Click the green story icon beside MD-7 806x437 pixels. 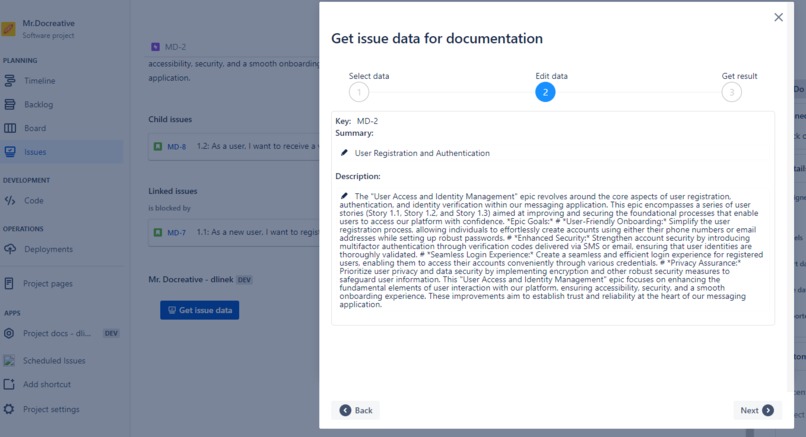pyautogui.click(x=158, y=232)
